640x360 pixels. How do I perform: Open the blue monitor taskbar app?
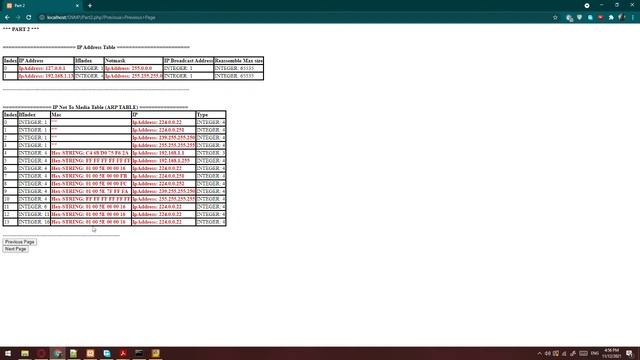click(107, 353)
